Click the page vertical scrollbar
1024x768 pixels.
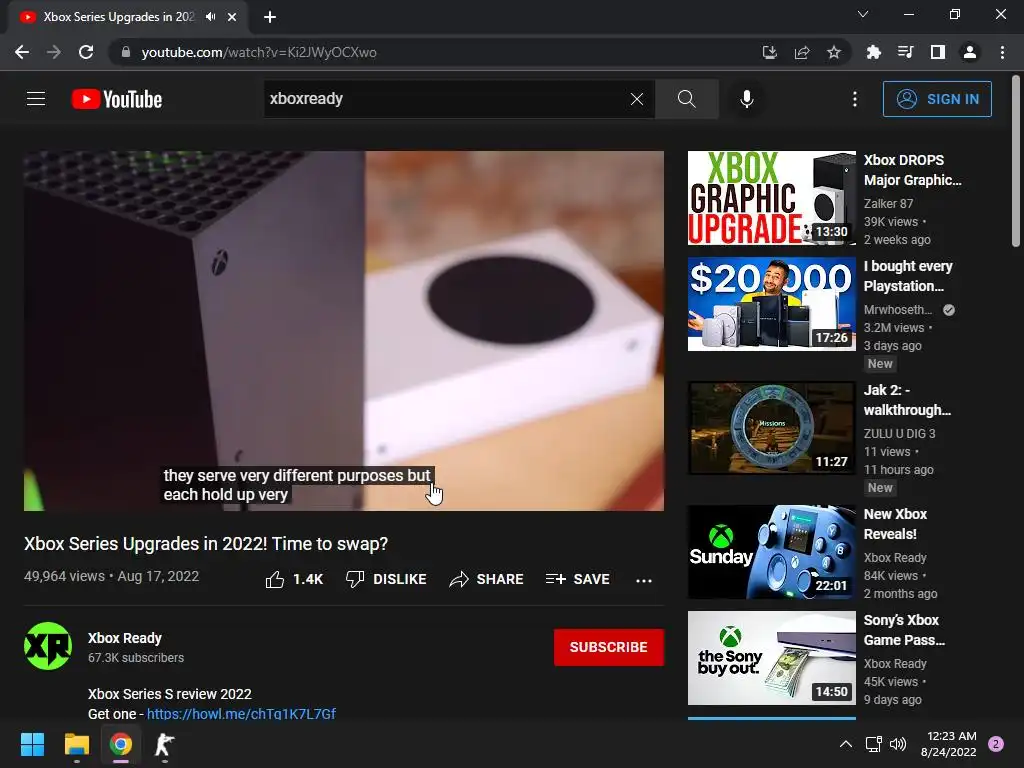point(1016,163)
